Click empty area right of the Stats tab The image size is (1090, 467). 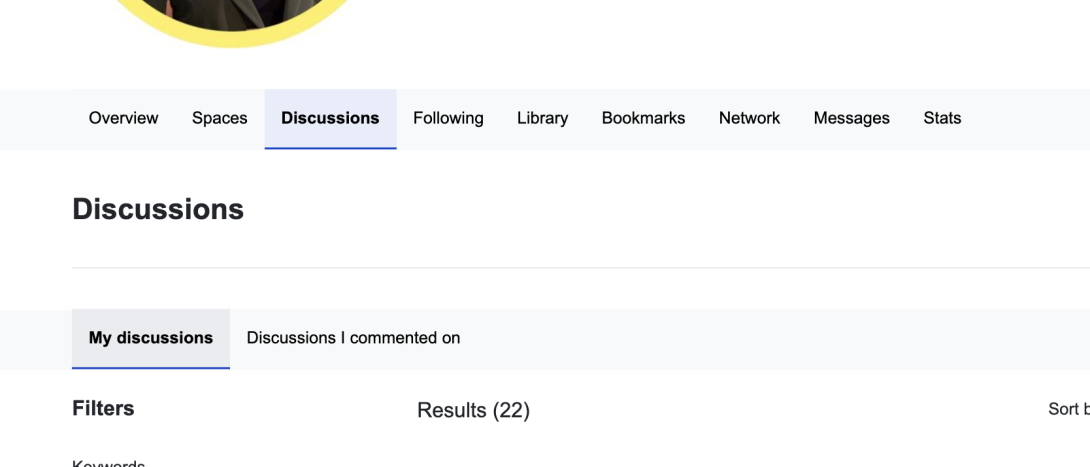tap(1030, 118)
